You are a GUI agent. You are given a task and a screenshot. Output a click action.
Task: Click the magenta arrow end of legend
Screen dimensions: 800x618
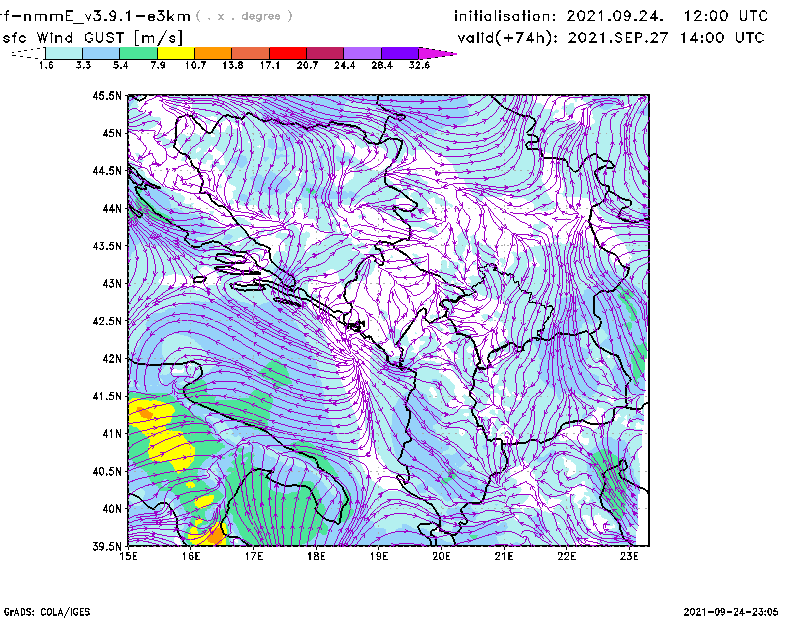click(437, 53)
